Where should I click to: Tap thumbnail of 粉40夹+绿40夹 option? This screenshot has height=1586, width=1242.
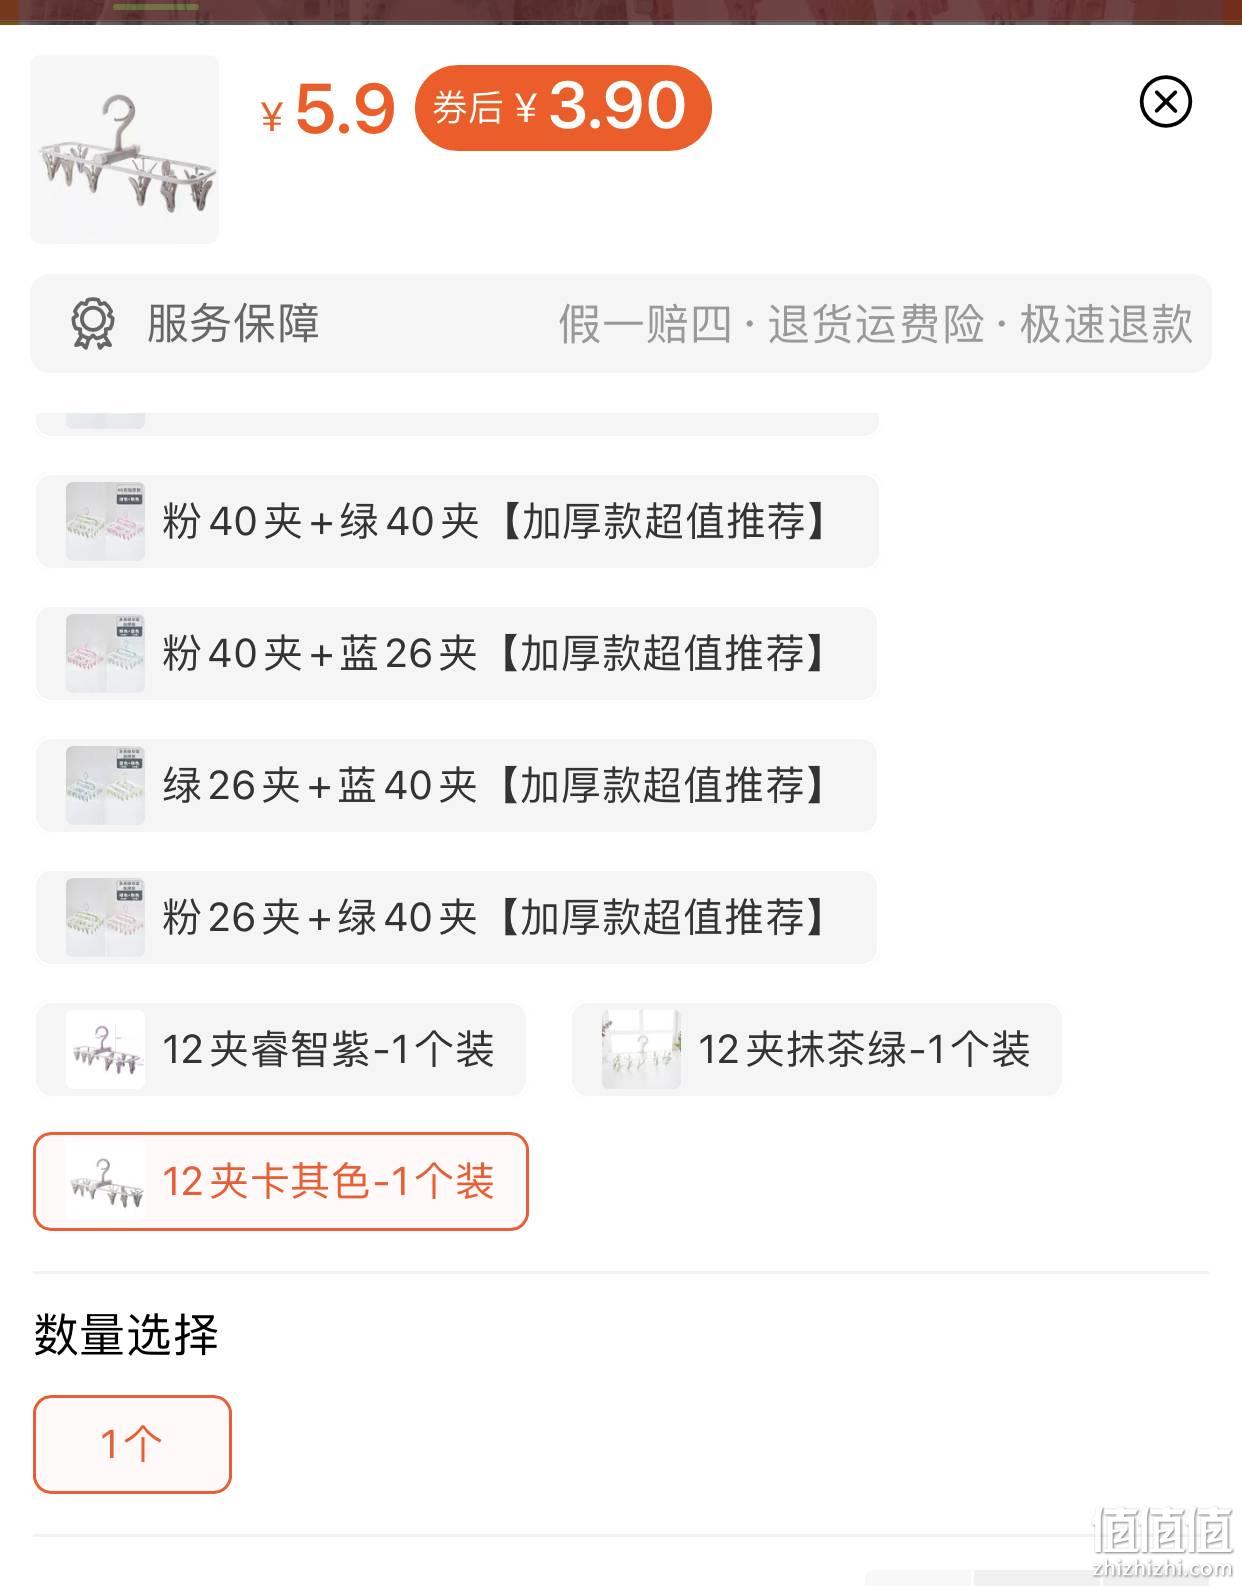(x=105, y=522)
